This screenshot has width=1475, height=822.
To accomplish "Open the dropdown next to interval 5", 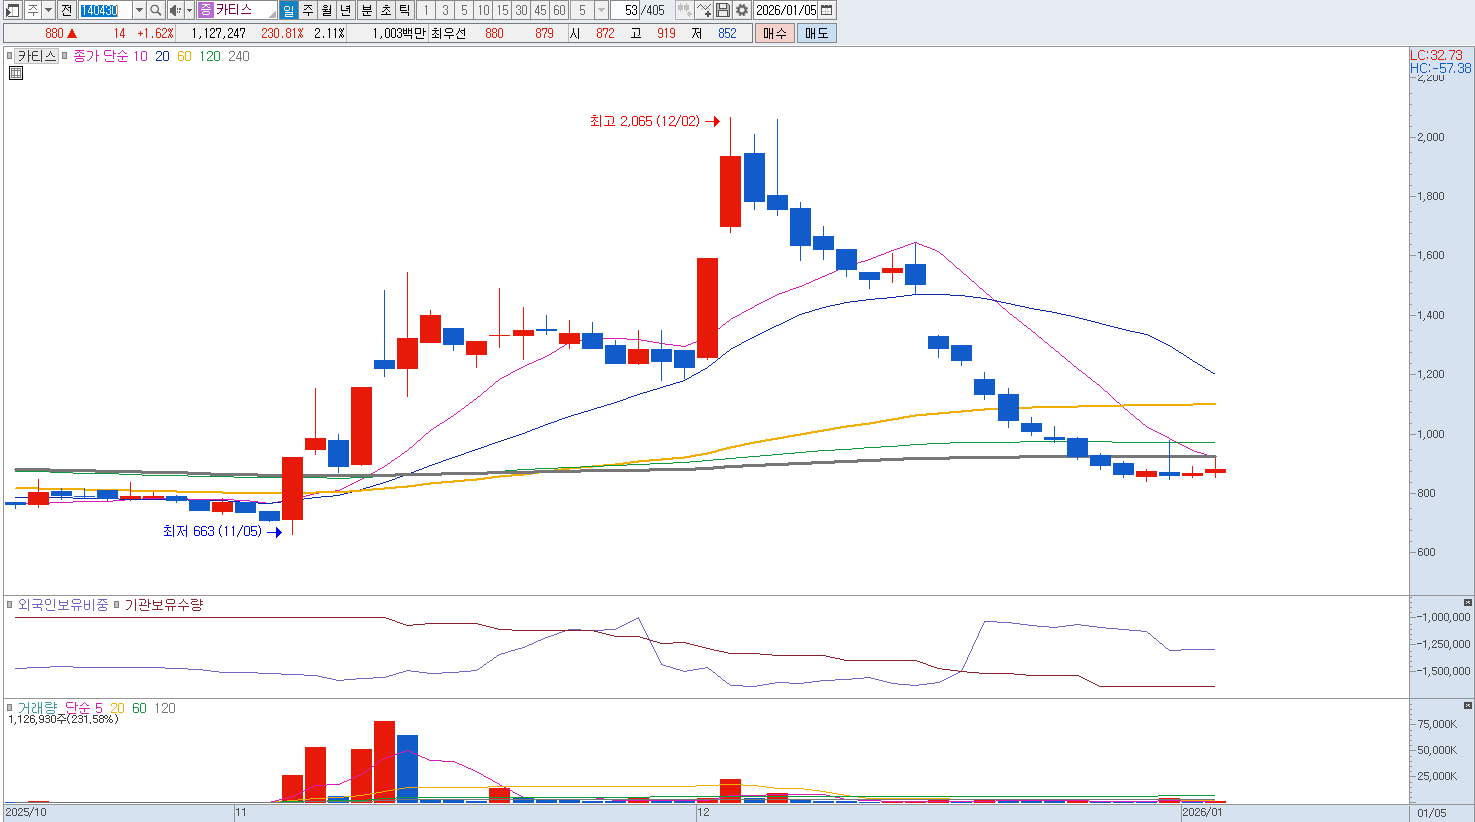I will point(601,10).
